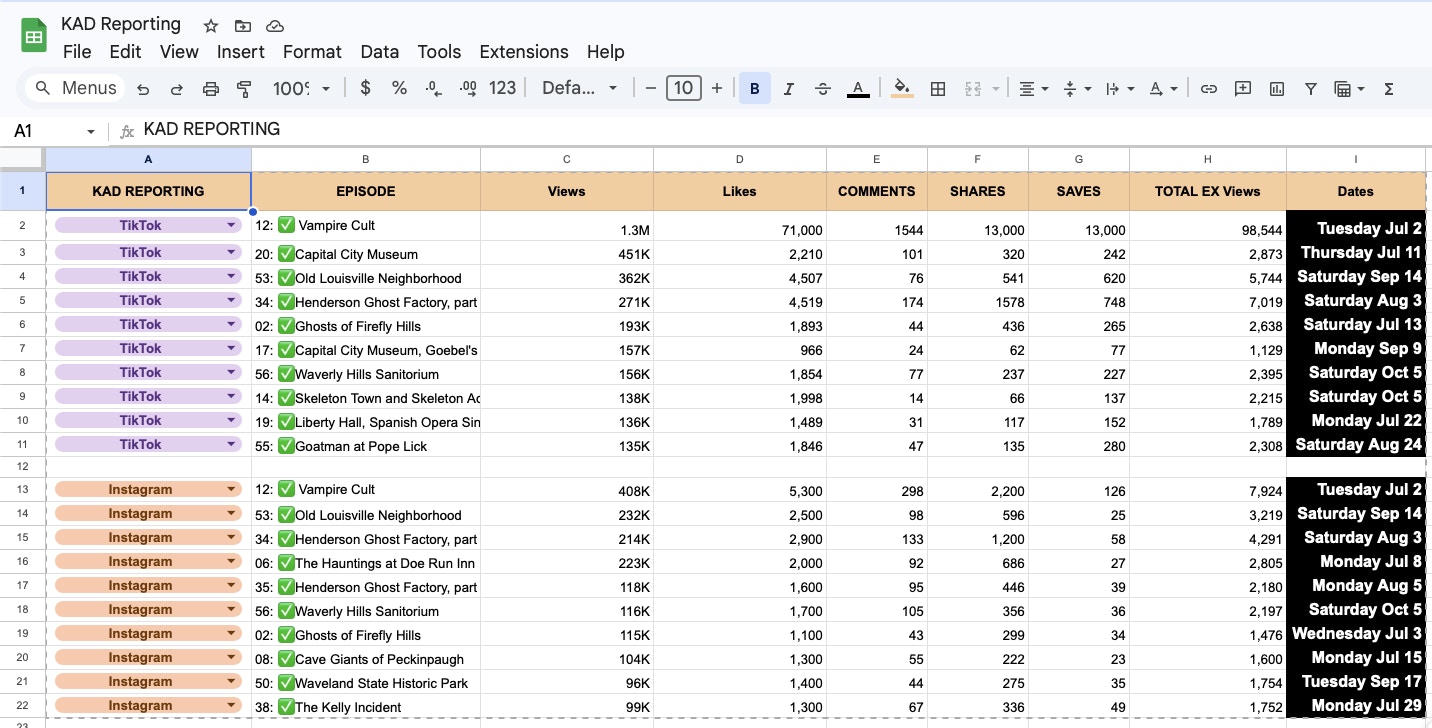Click the Functions sigma icon
Viewport: 1432px width, 728px height.
pyautogui.click(x=1388, y=89)
